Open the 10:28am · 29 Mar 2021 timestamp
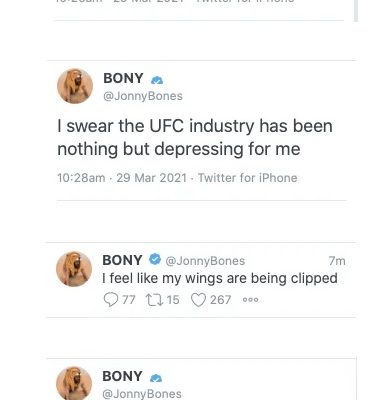Screen dimensions: 384x400 pos(122,178)
